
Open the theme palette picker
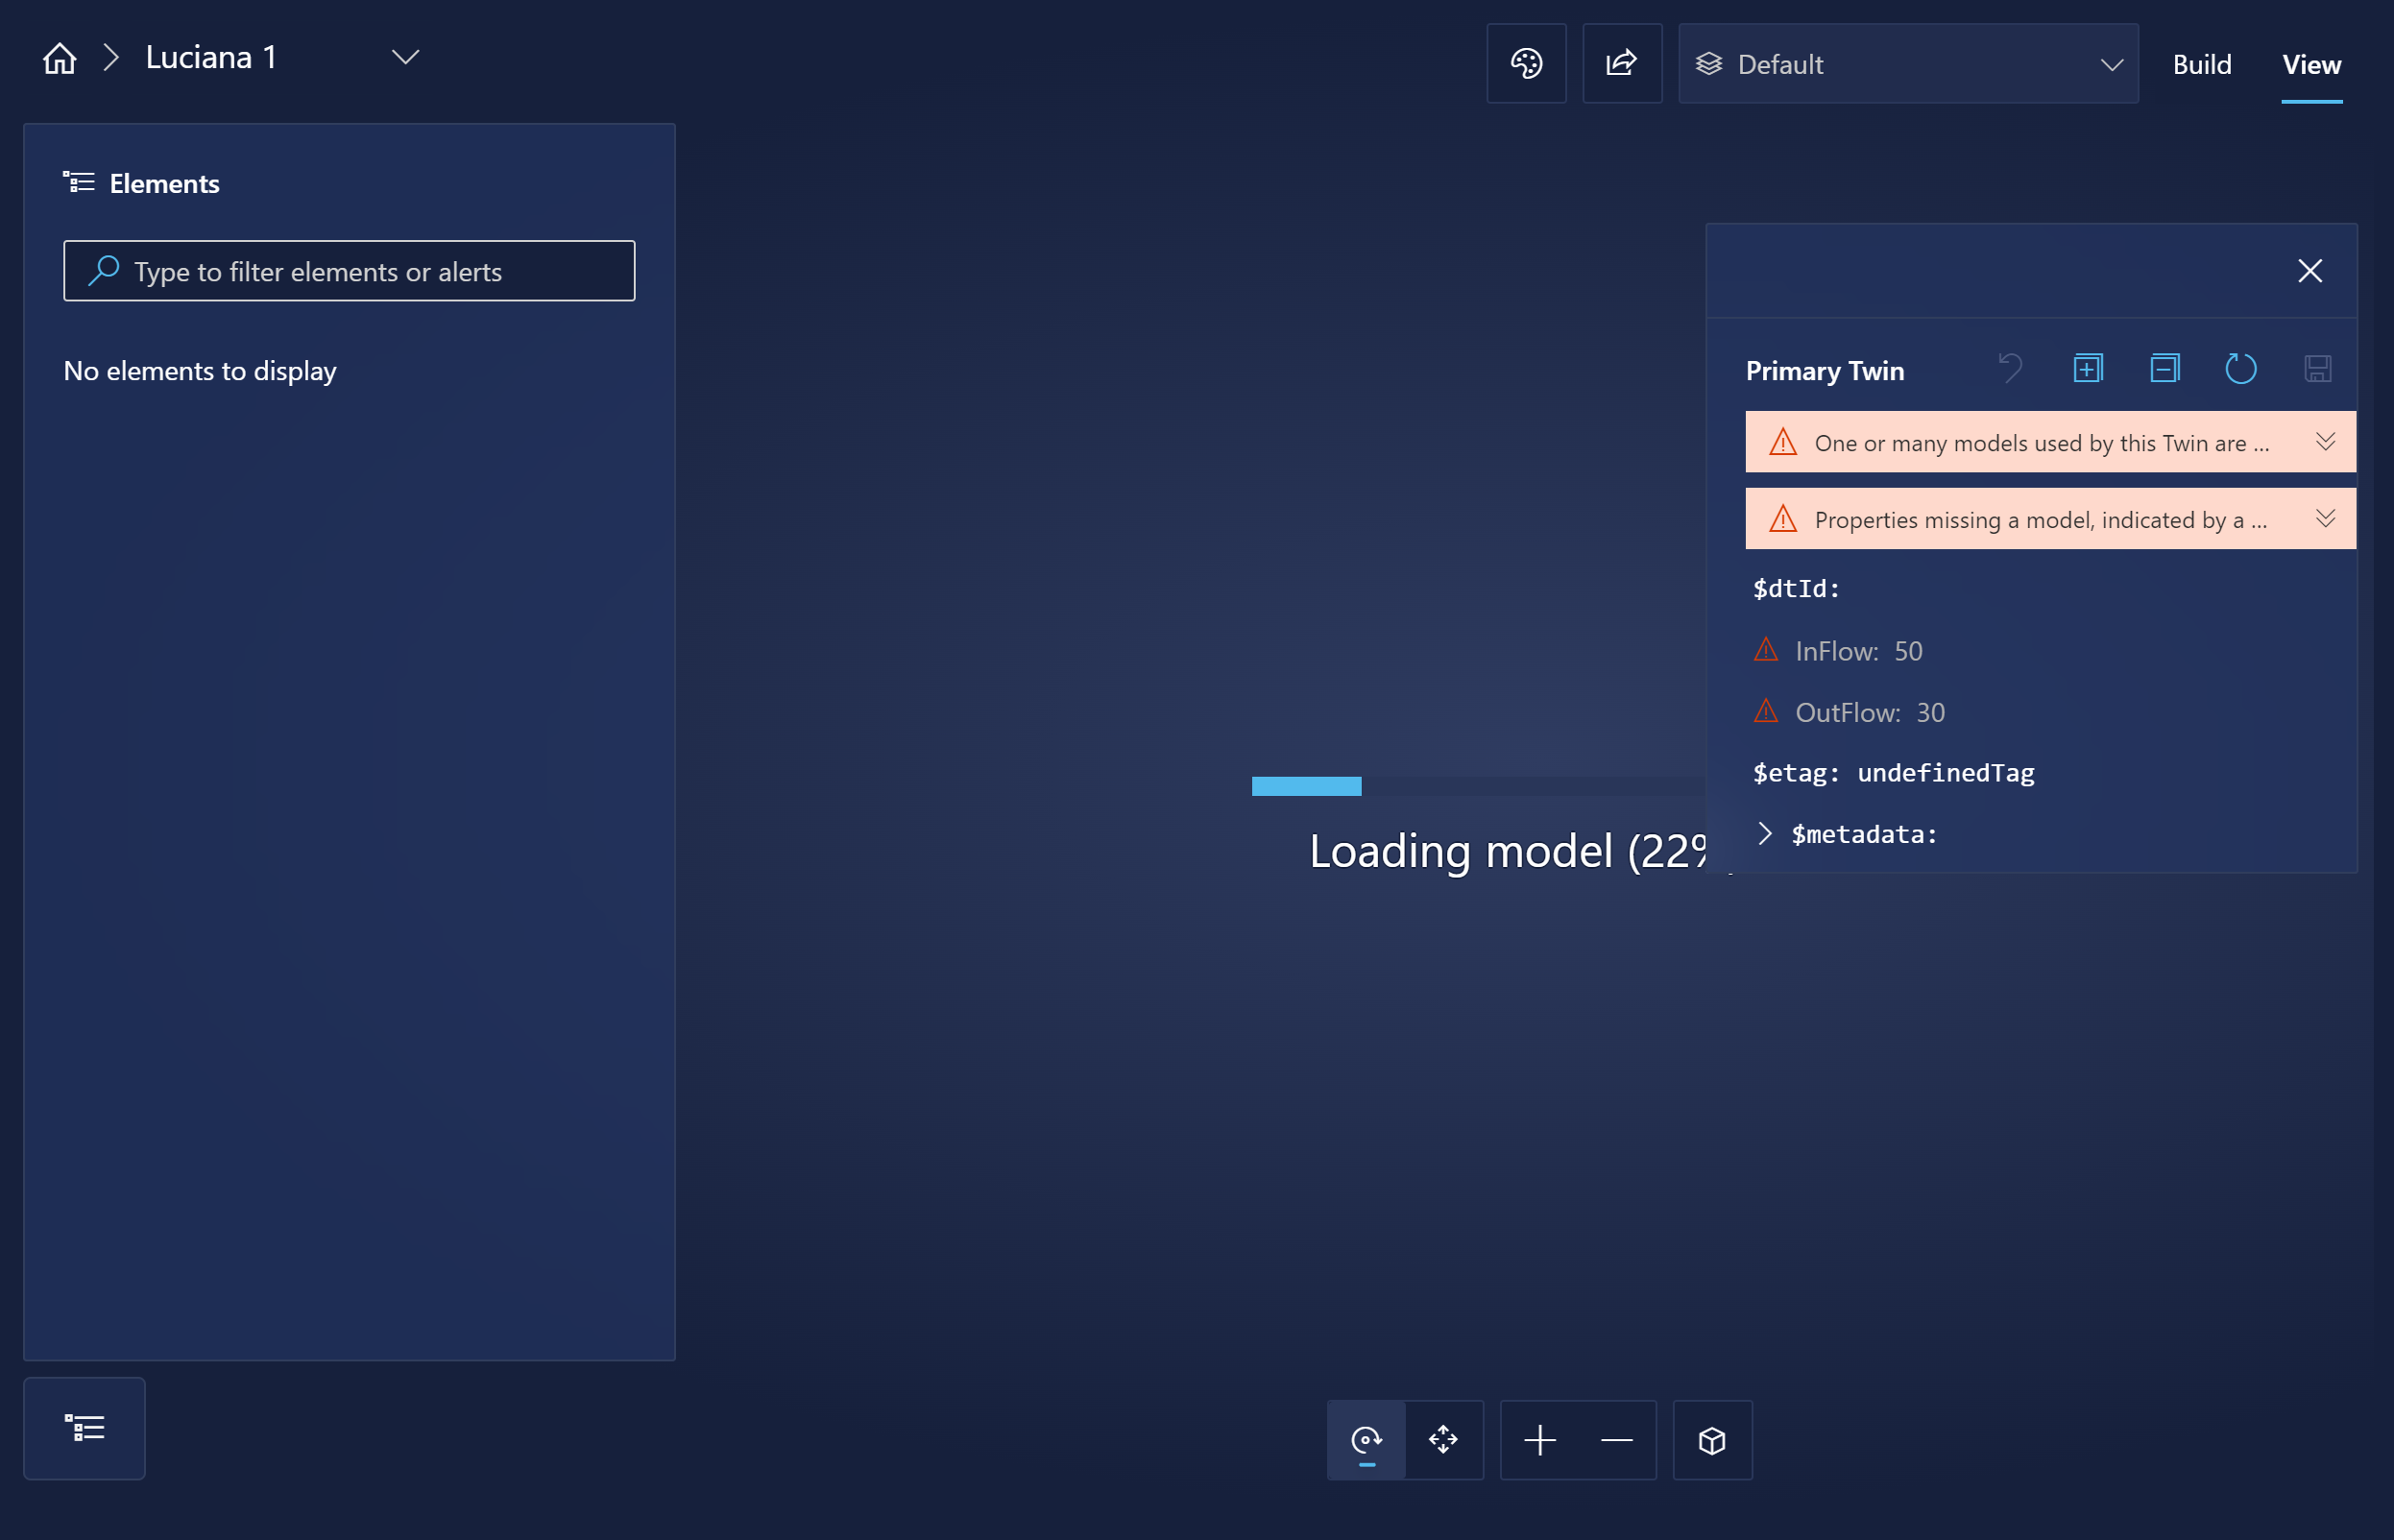tap(1526, 63)
